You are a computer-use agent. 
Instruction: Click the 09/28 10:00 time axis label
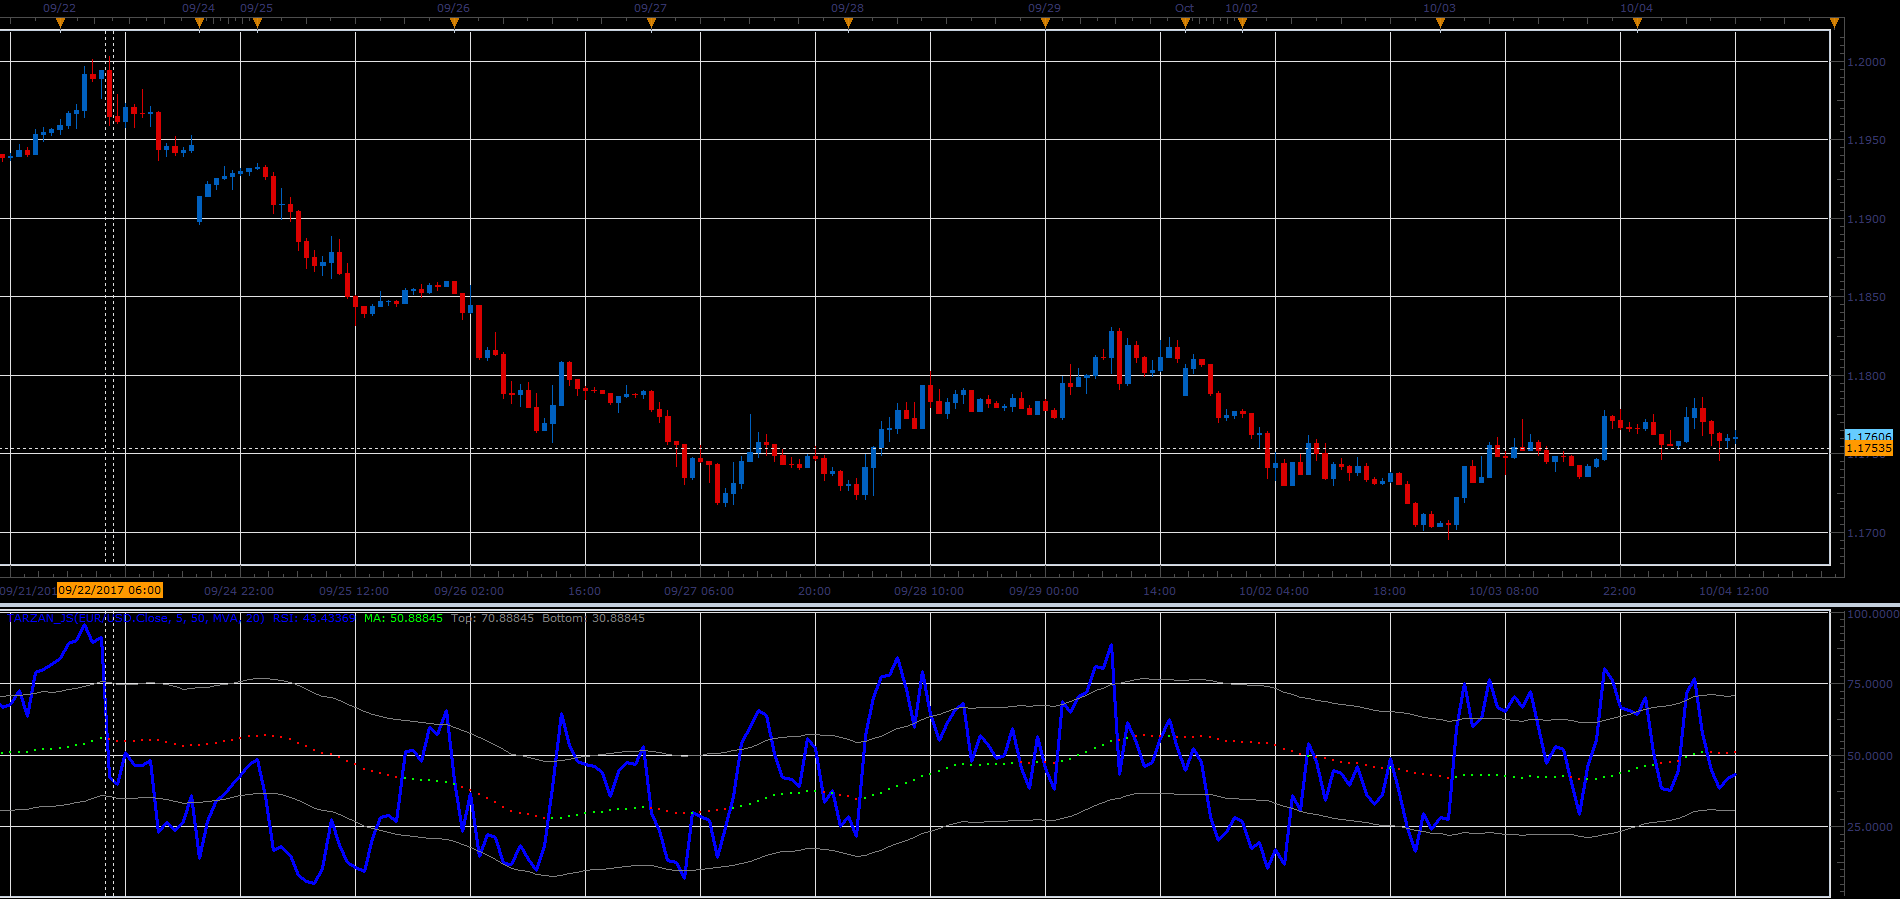pyautogui.click(x=929, y=591)
